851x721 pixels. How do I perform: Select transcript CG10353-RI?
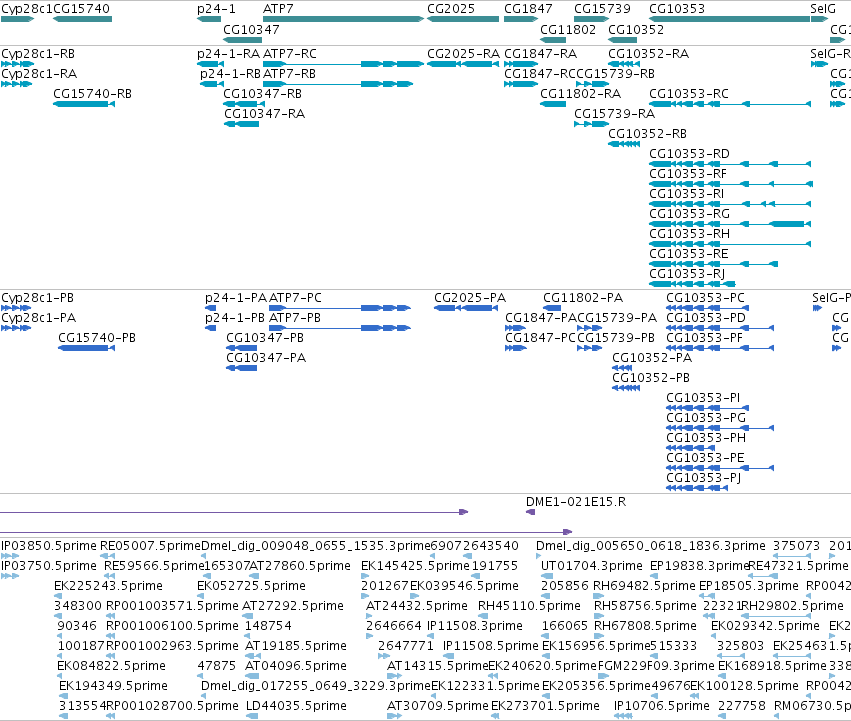730,204
